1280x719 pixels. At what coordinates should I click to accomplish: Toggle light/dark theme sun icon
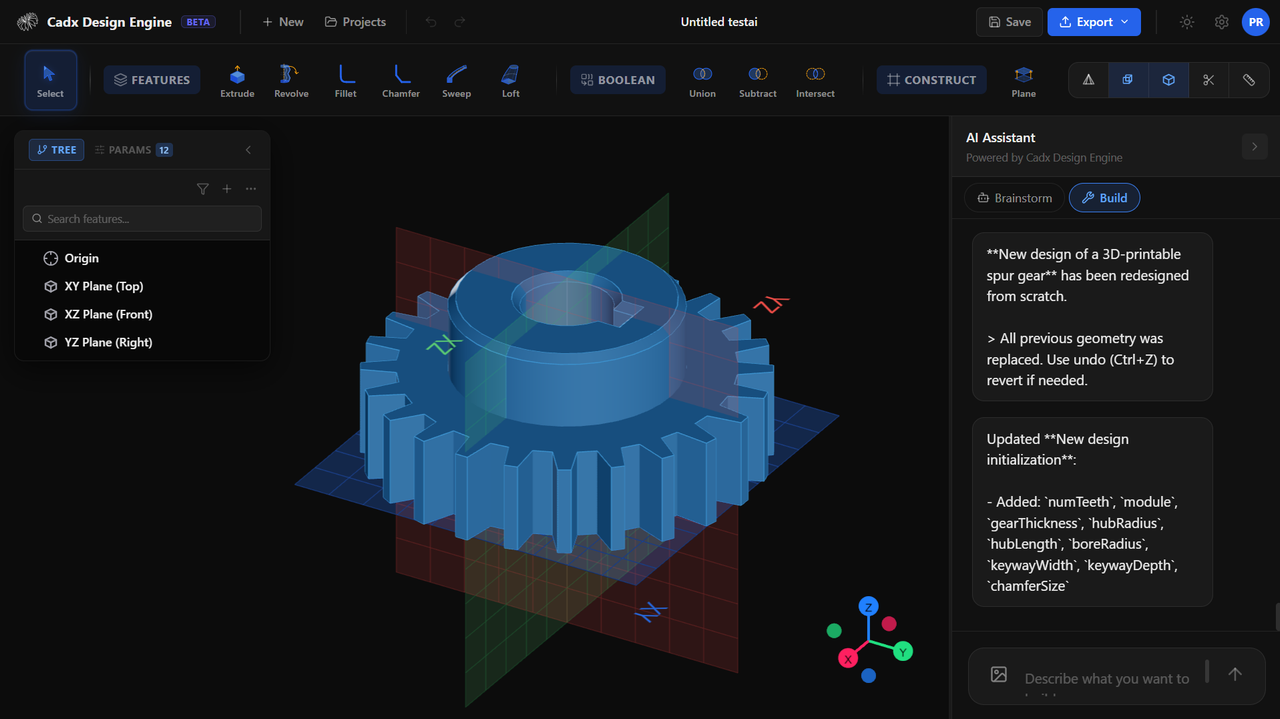pyautogui.click(x=1187, y=22)
